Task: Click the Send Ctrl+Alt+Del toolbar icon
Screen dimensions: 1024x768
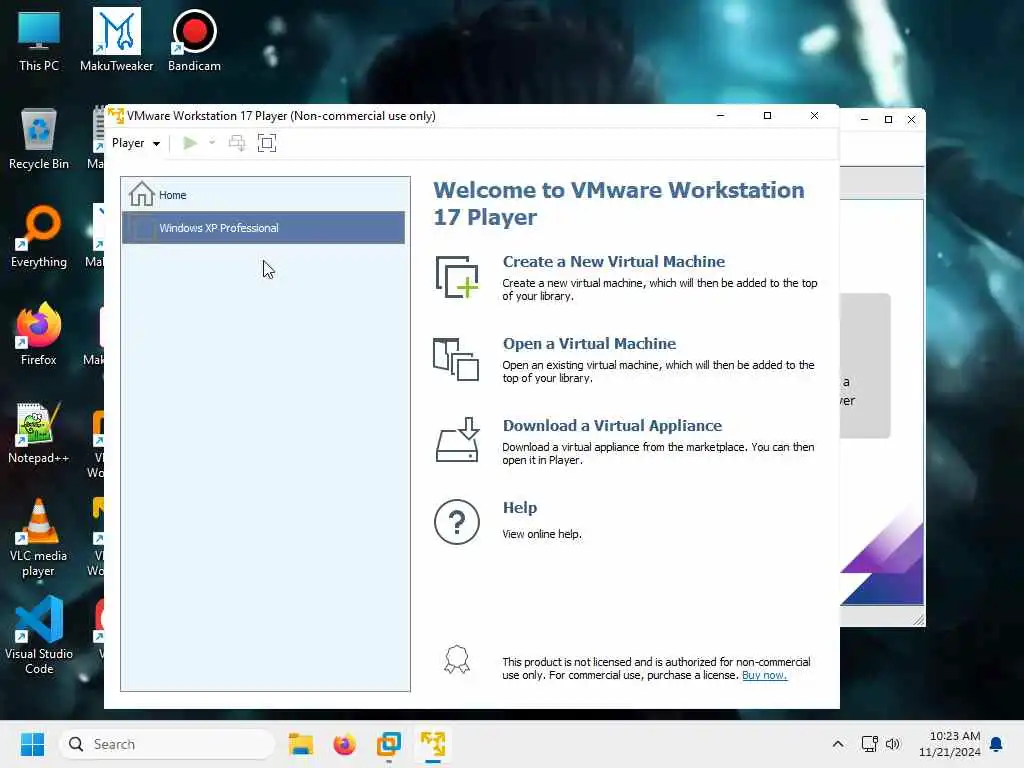Action: [x=237, y=143]
